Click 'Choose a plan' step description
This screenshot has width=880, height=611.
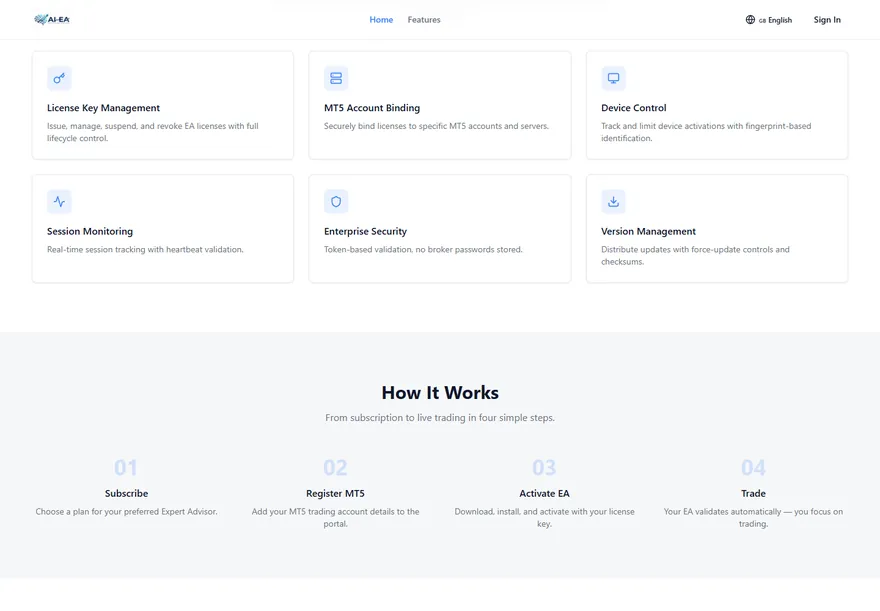(126, 512)
